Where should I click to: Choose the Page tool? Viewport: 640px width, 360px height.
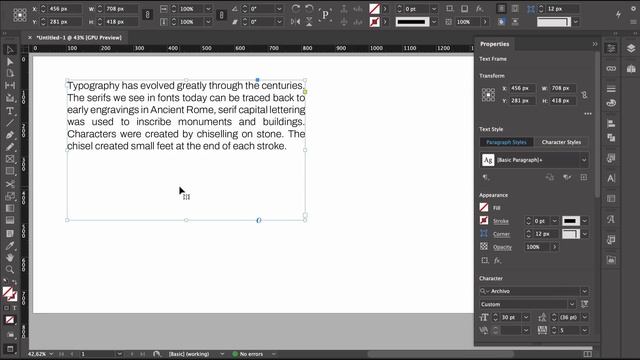10,73
